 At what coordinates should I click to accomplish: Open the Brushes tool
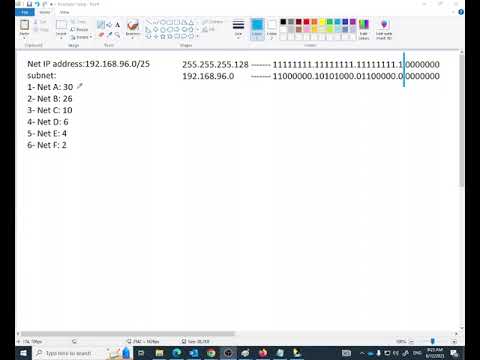click(x=133, y=28)
